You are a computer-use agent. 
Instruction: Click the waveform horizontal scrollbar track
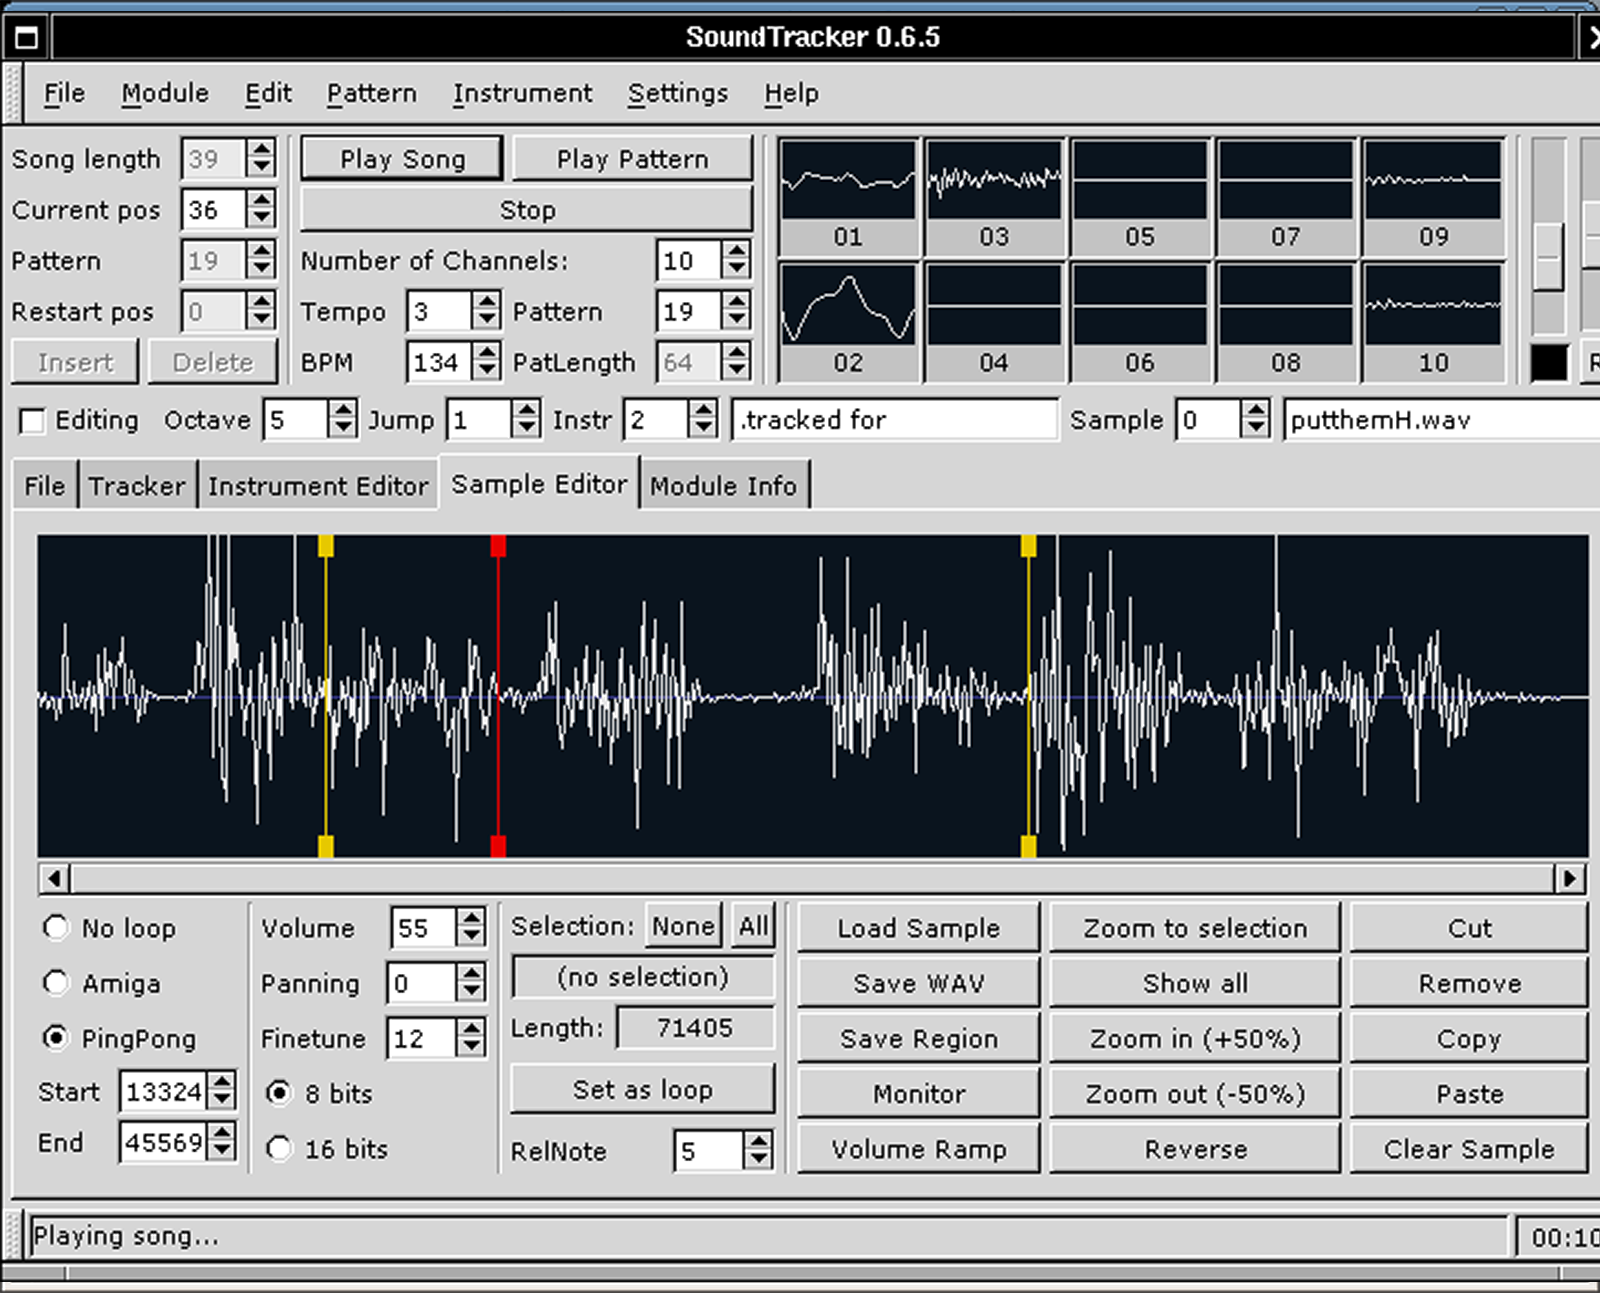click(811, 878)
